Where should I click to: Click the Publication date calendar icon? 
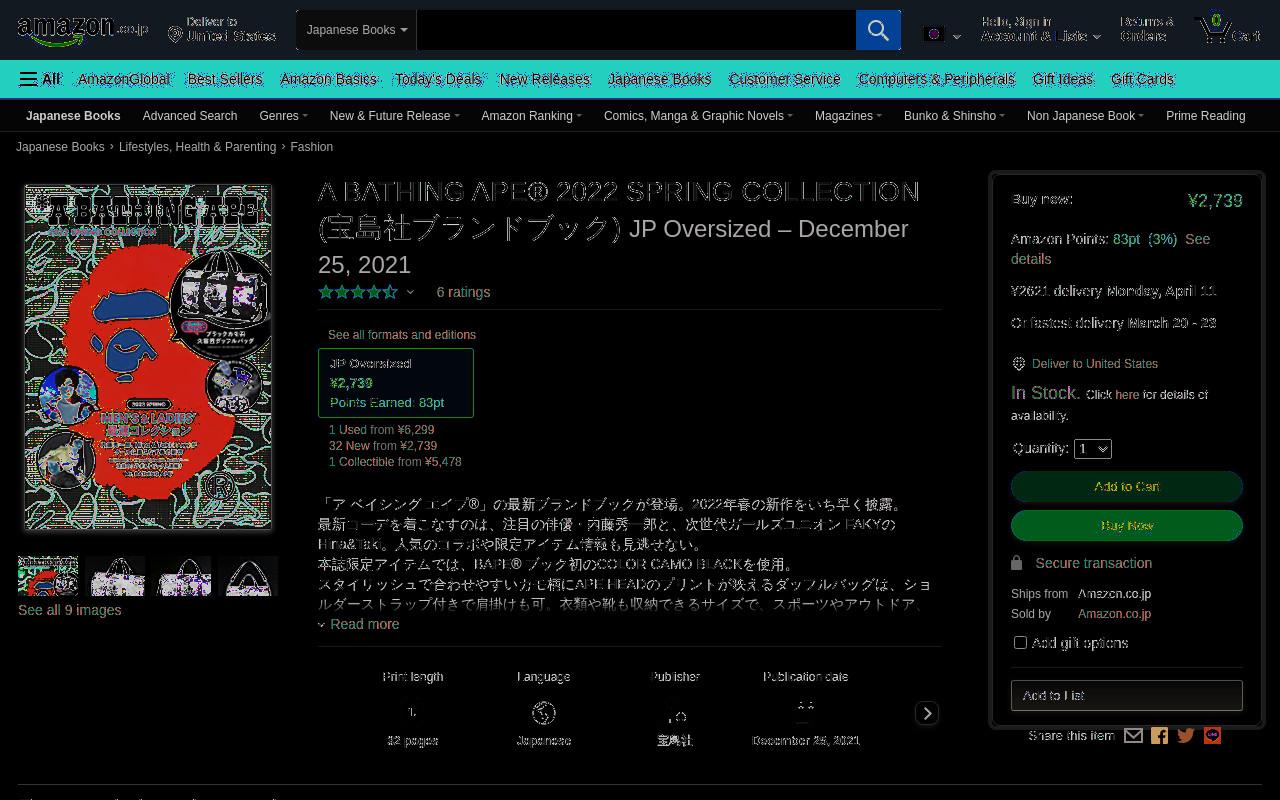tap(805, 711)
